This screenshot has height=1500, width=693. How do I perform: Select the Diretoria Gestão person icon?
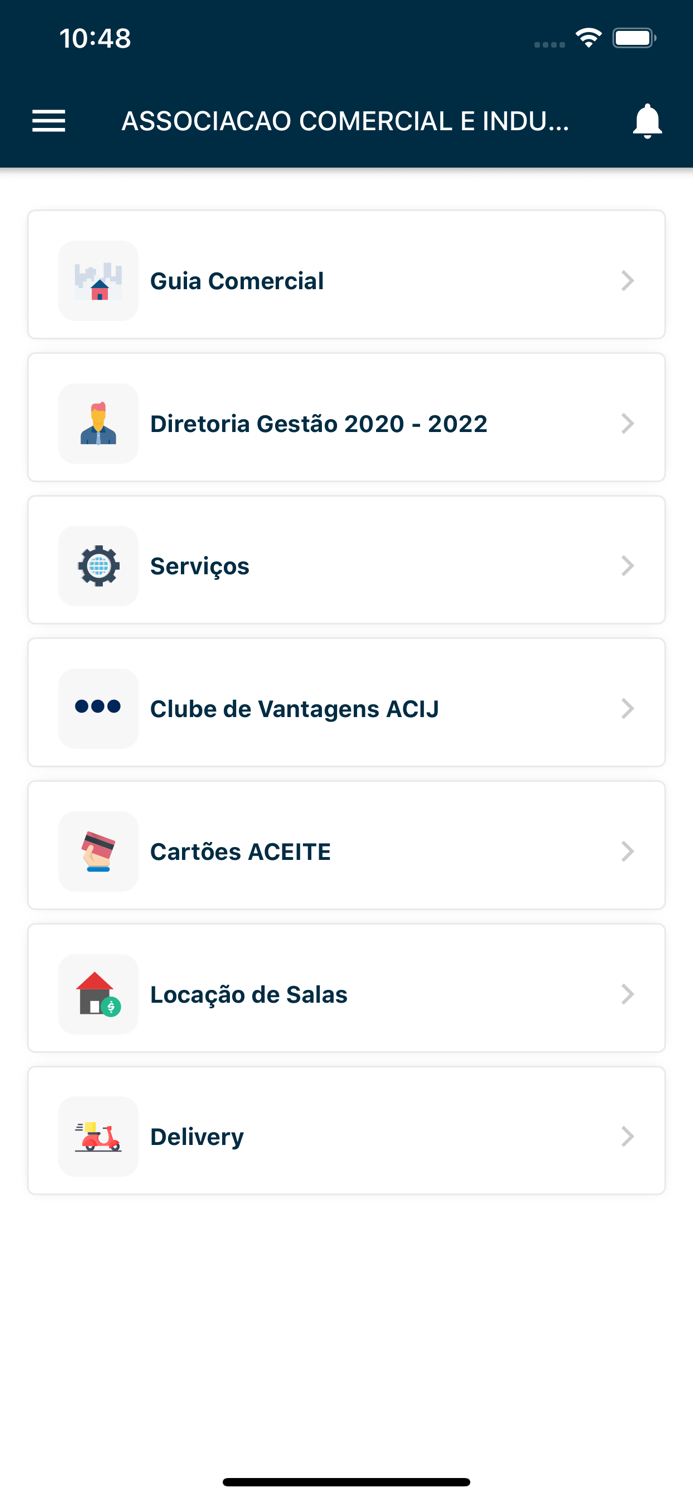(98, 423)
